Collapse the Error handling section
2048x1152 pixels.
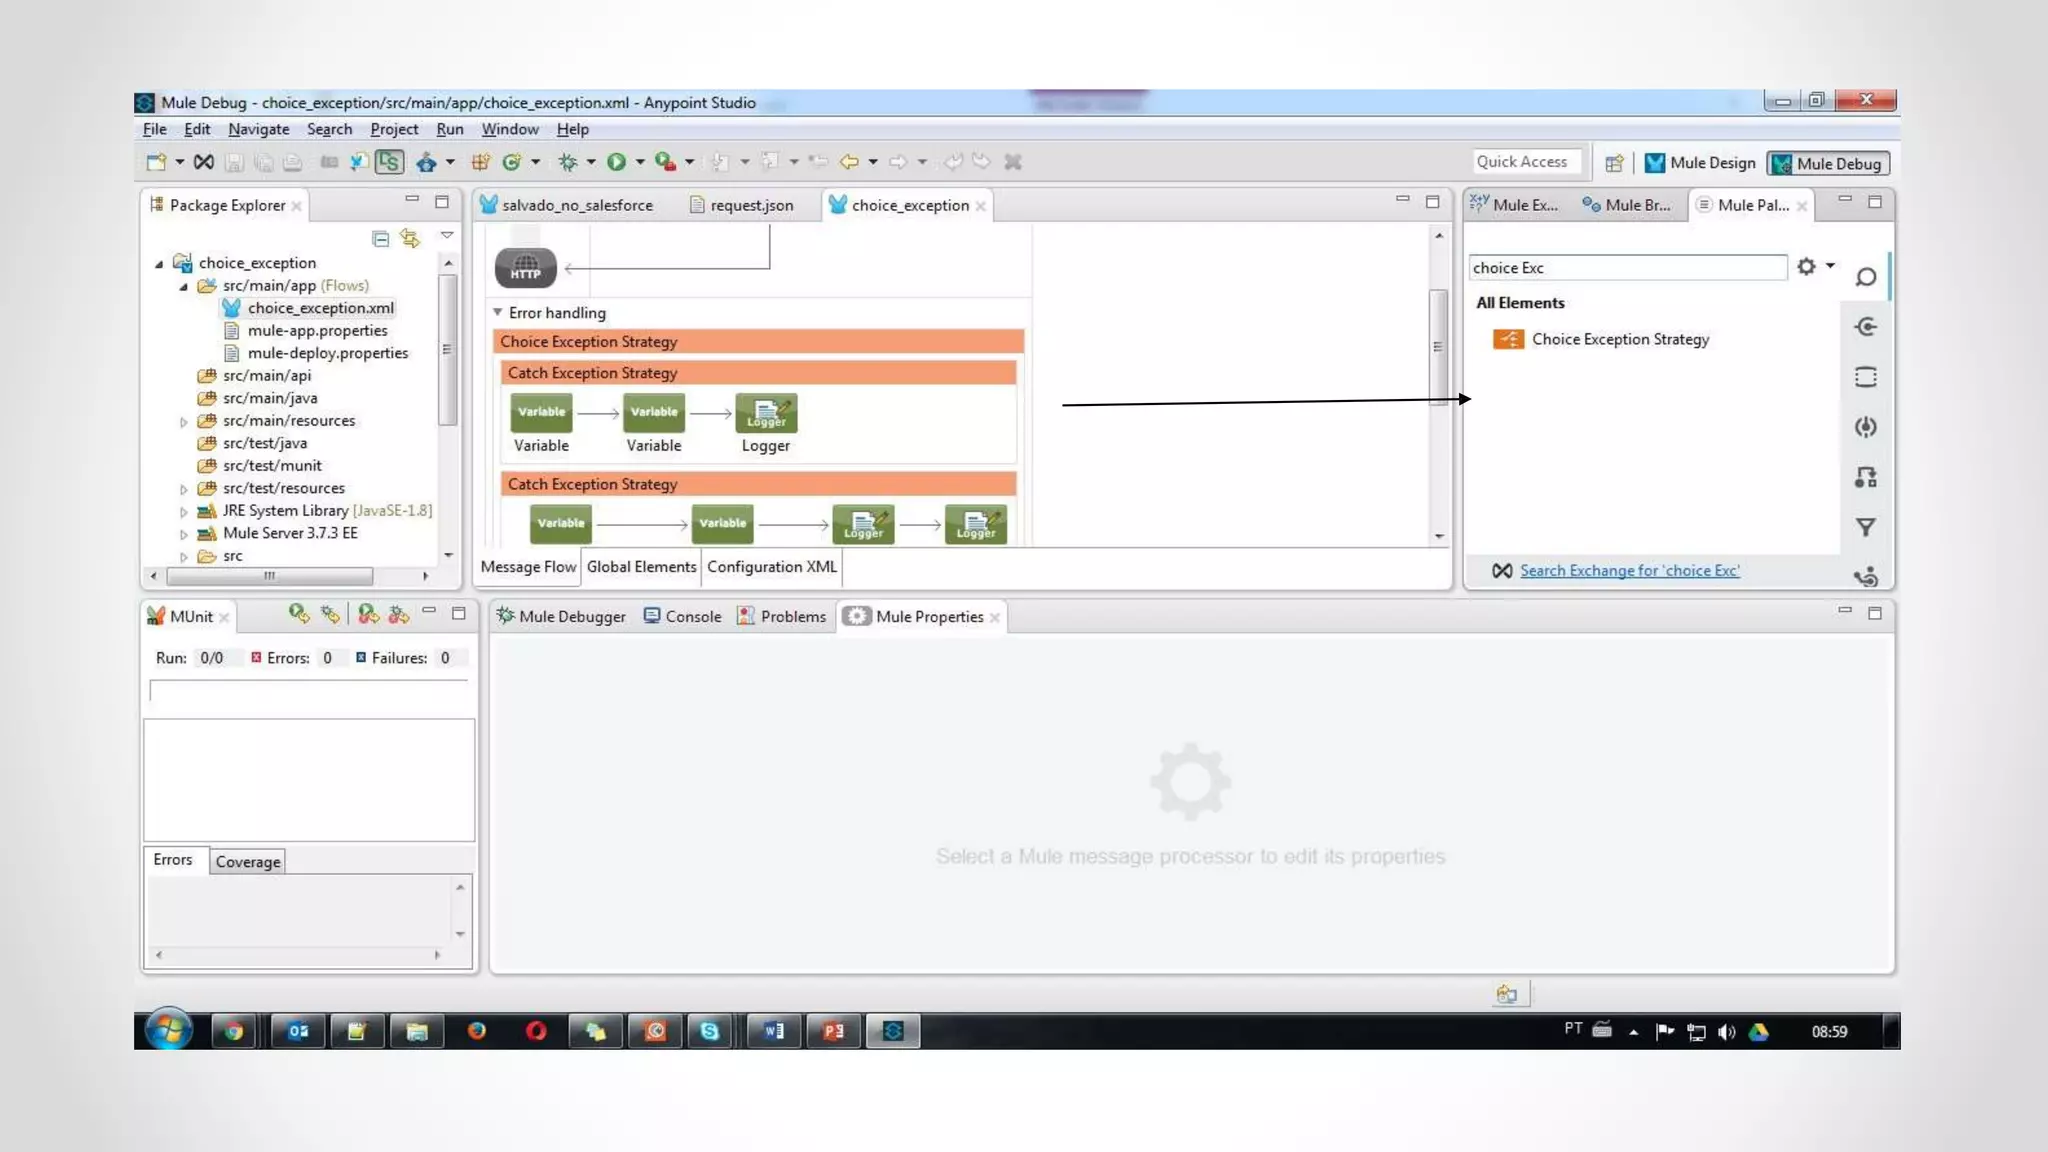498,312
